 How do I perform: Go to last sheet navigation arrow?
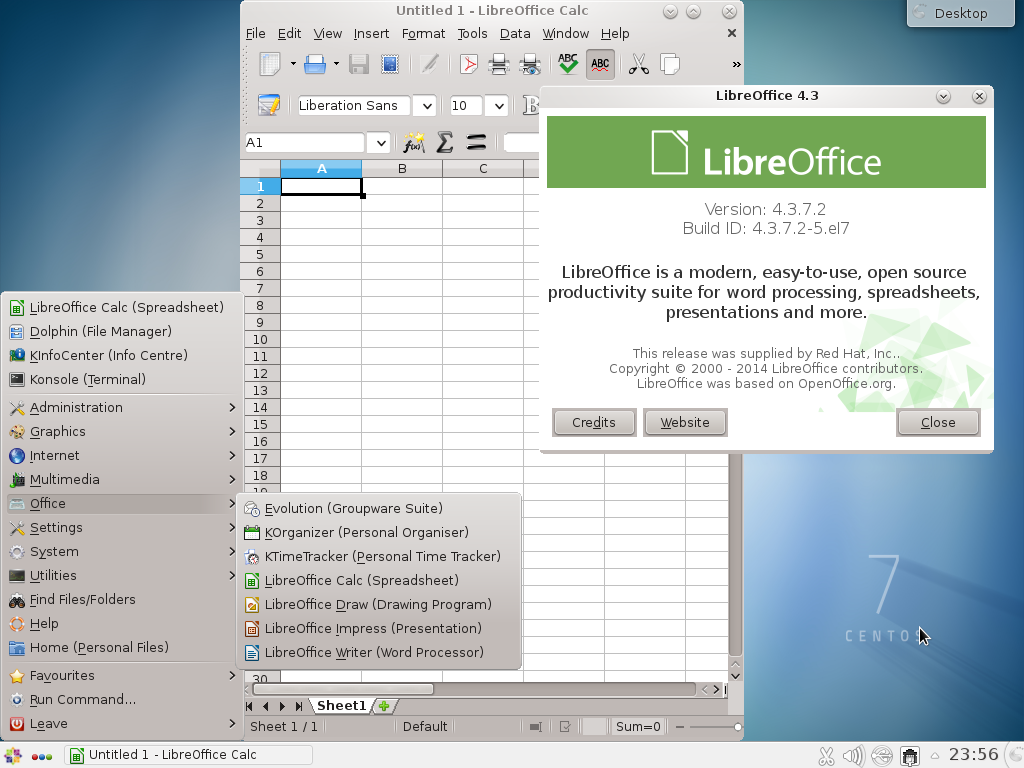(x=298, y=706)
